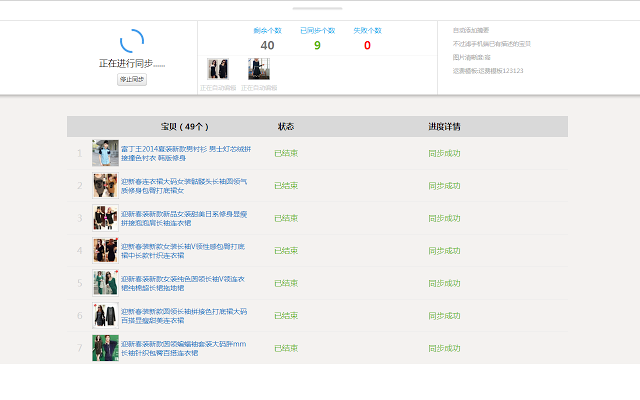Click the 宝贝 (49个) column header
The image size is (640, 400).
[184, 127]
